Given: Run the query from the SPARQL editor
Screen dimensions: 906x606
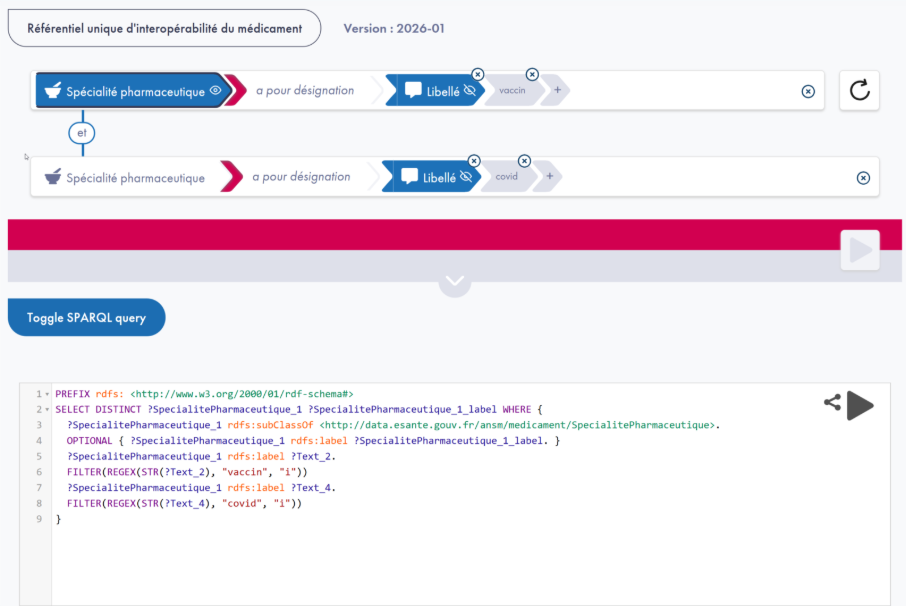Looking at the screenshot, I should pos(860,405).
